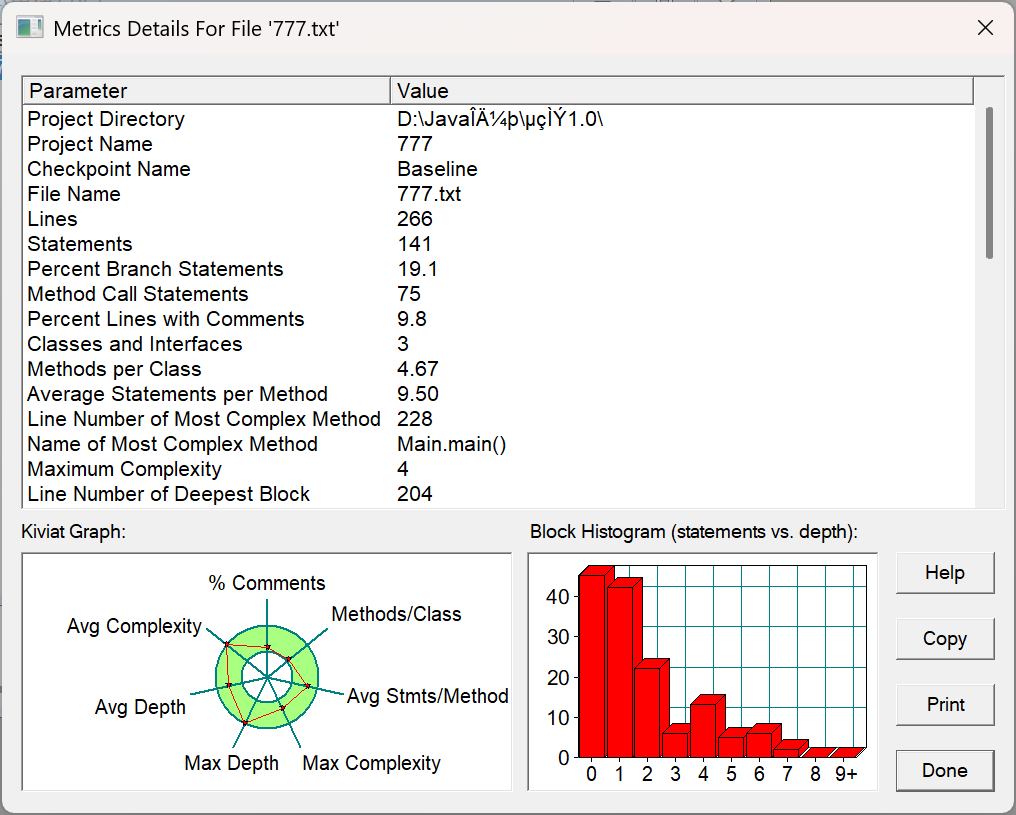Viewport: 1016px width, 815px height.
Task: Select Name of Most Complex Method row
Action: point(499,444)
